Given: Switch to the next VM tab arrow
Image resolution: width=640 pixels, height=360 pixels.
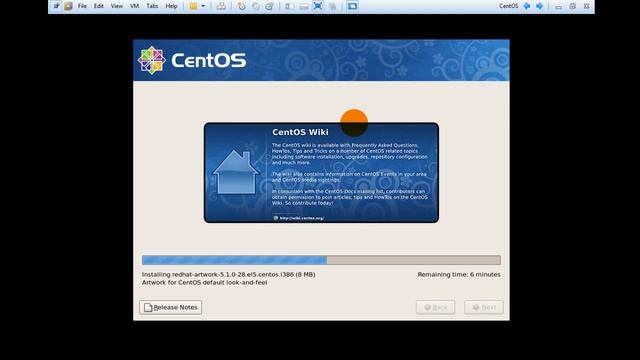Looking at the screenshot, I should pyautogui.click(x=540, y=6).
